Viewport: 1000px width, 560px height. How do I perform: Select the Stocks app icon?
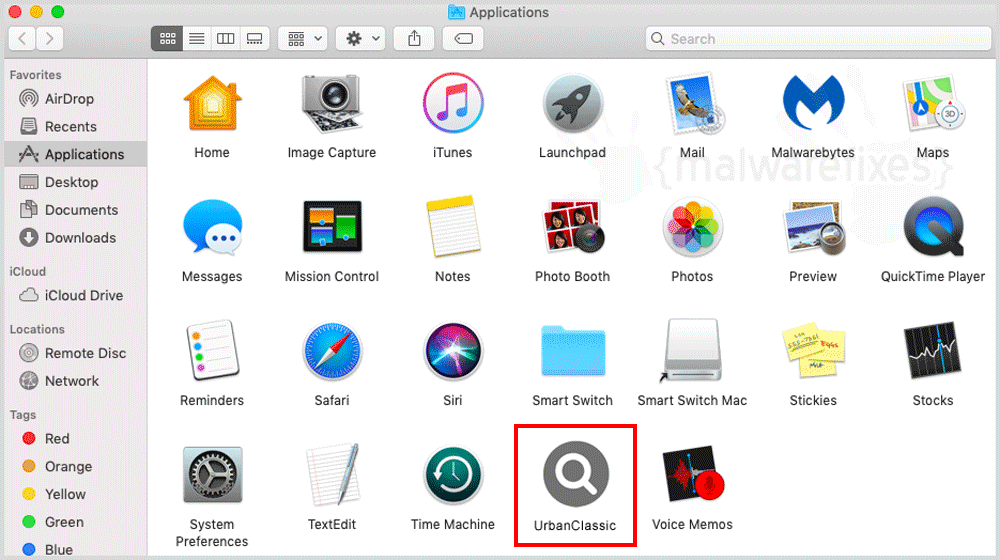[933, 351]
